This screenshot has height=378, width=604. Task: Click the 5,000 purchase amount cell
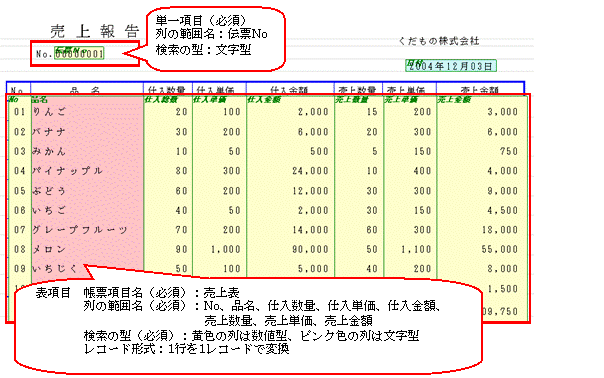313,269
